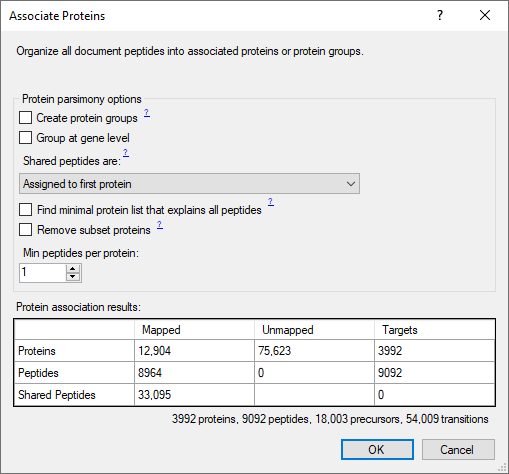Screen dimensions: 509x474
Task: Click the dropdown arrow of Assigned to first protein
Action: tap(351, 184)
